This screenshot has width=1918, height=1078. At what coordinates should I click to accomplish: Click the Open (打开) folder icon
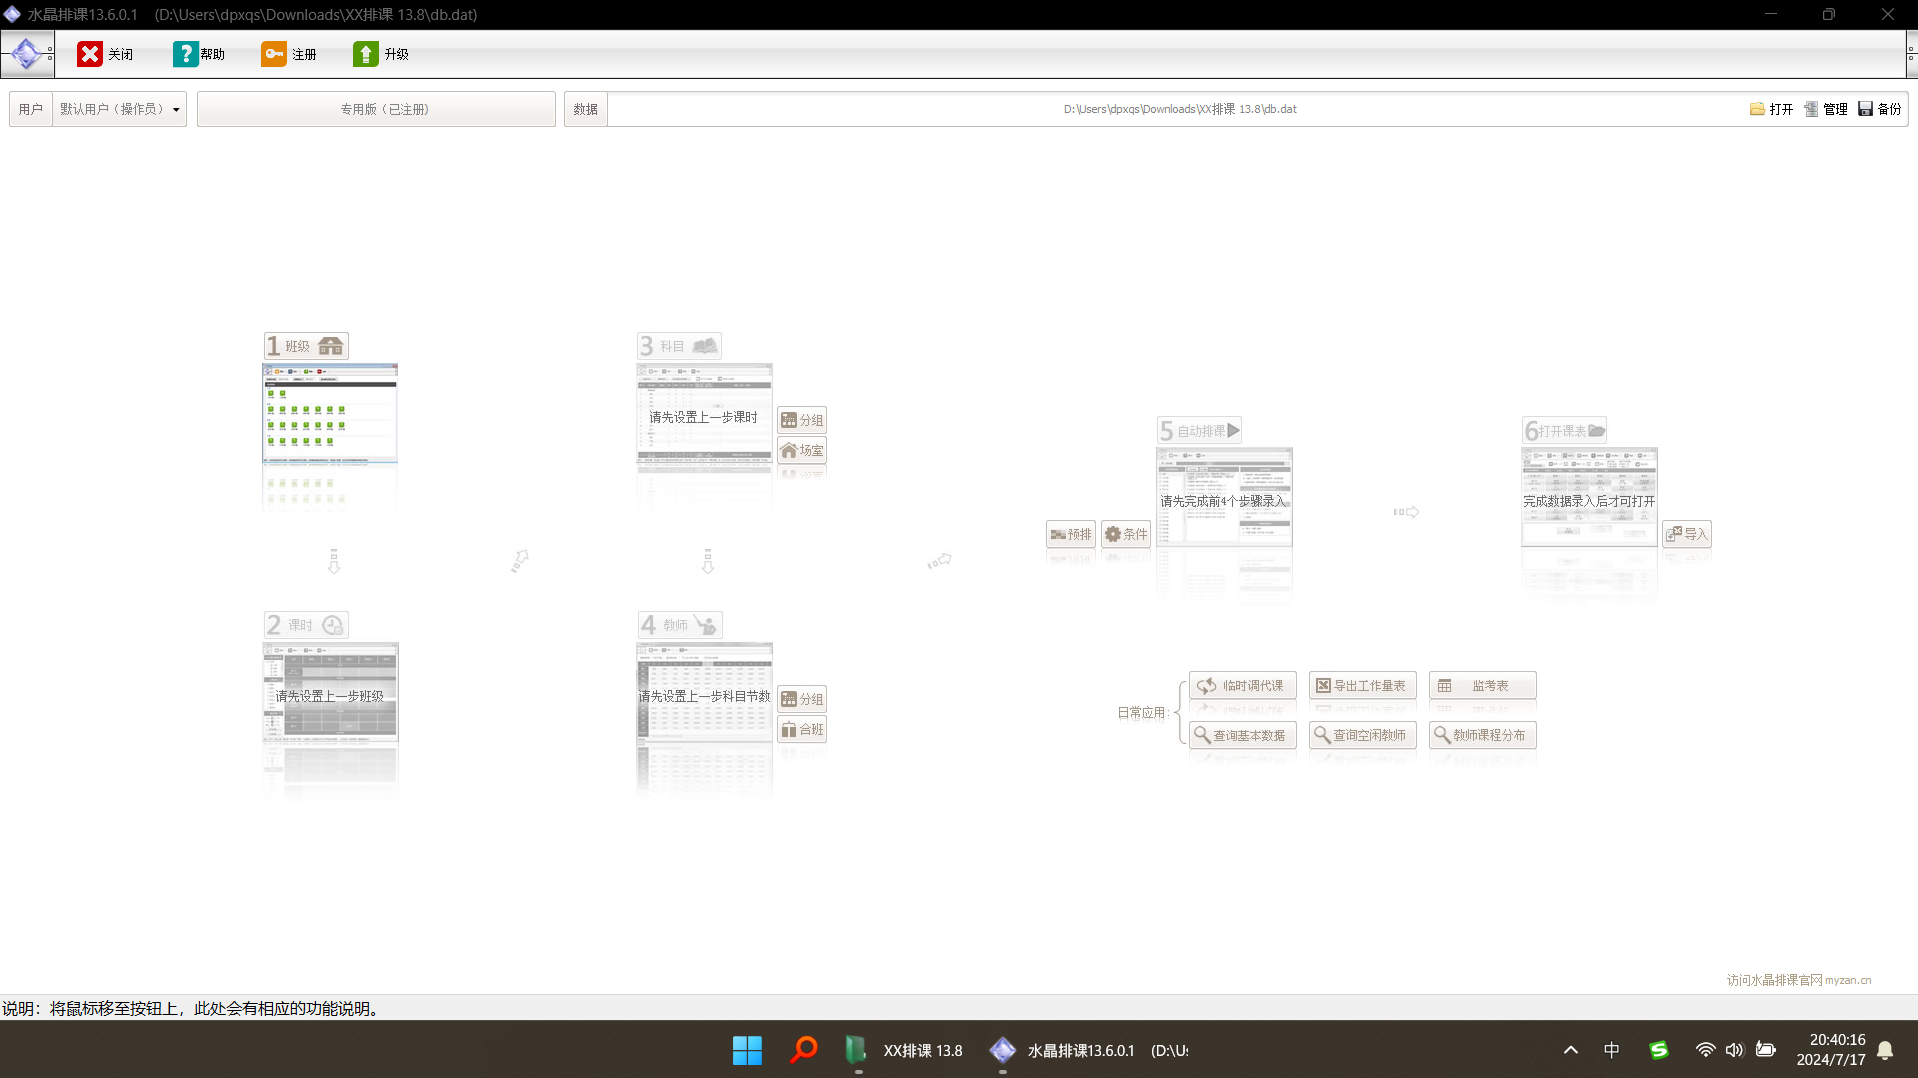click(x=1757, y=109)
